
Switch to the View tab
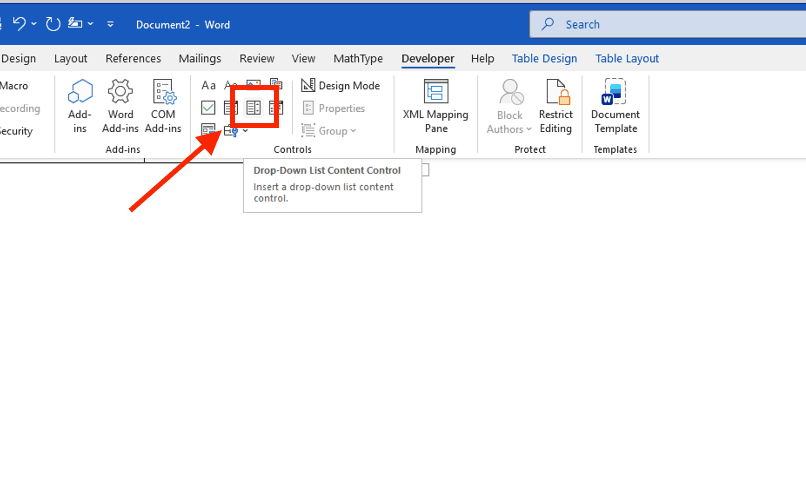coord(303,59)
